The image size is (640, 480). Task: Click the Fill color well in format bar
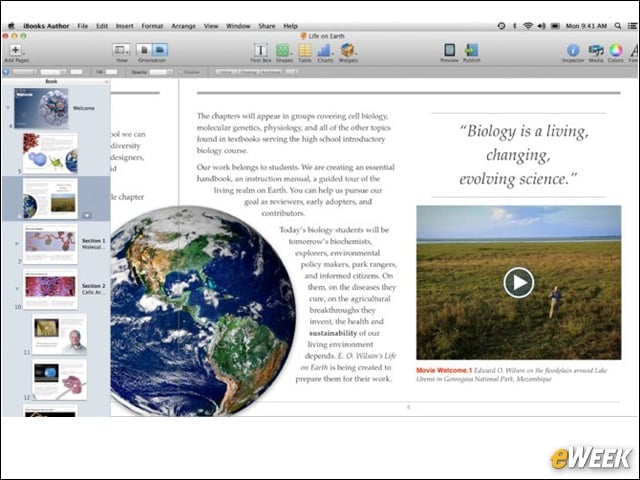111,72
